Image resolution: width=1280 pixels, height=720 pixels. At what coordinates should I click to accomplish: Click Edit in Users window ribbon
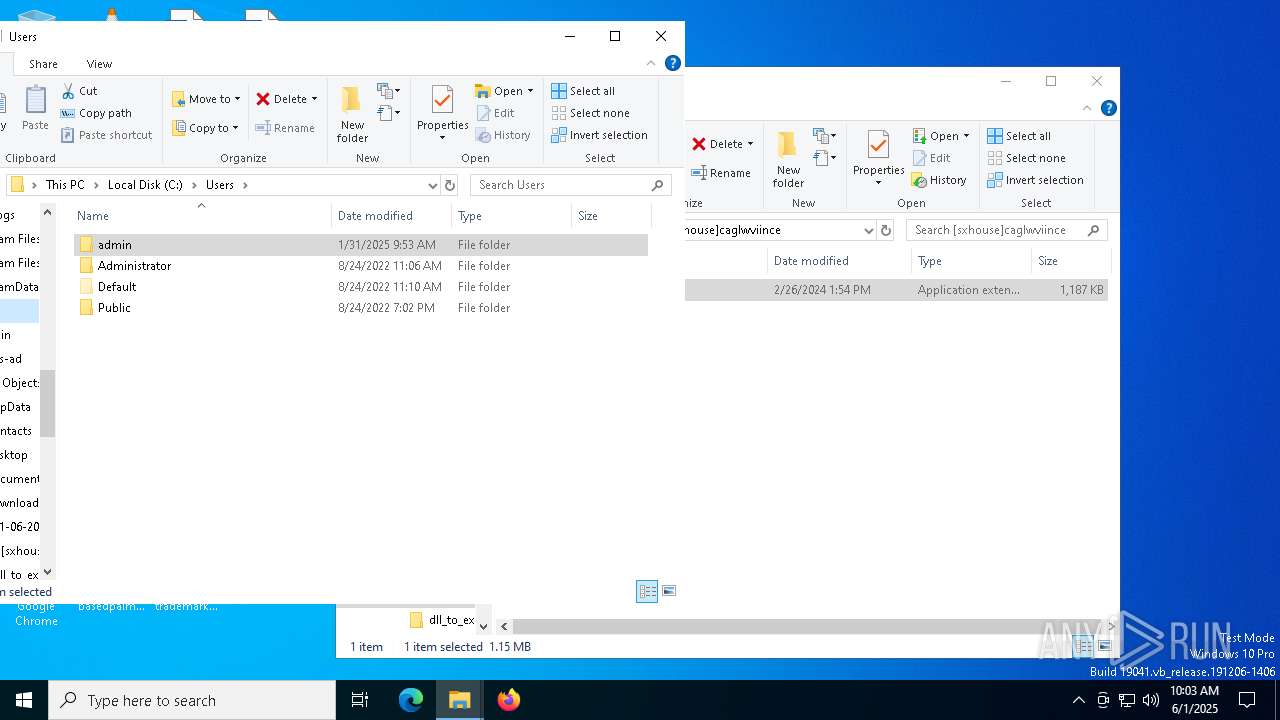coord(495,113)
